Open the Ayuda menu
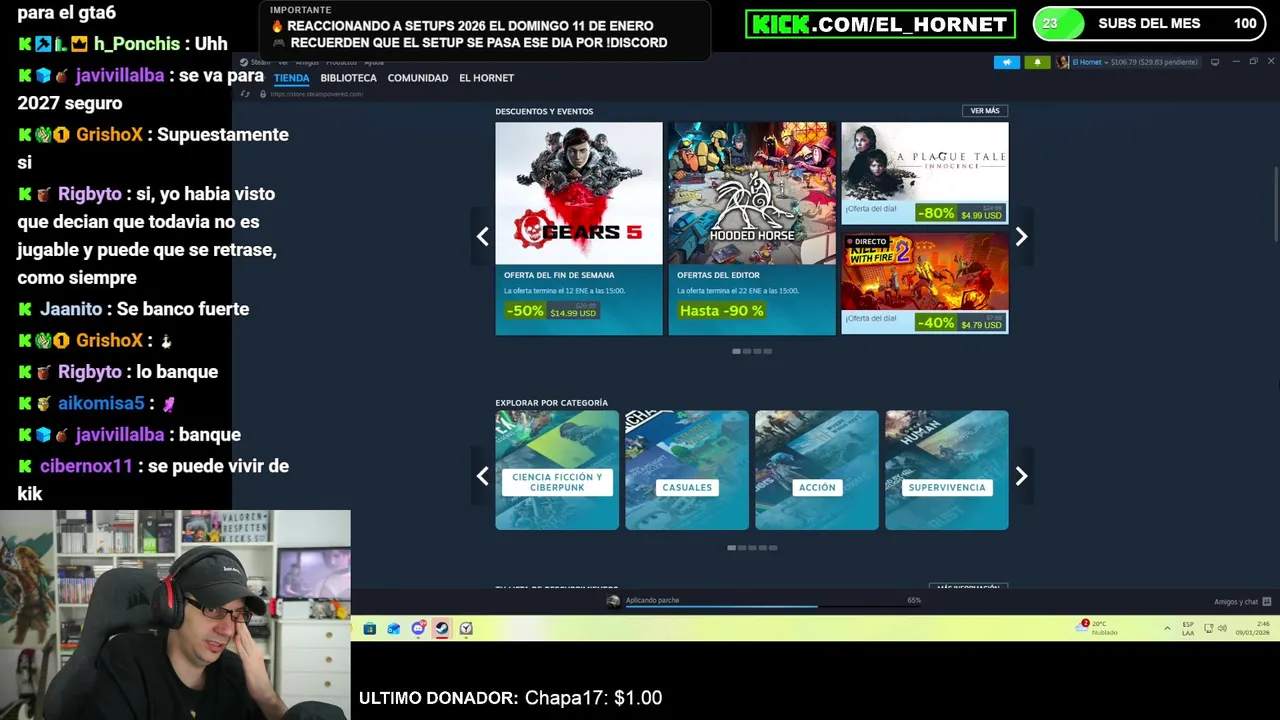This screenshot has height=720, width=1280. pos(373,62)
